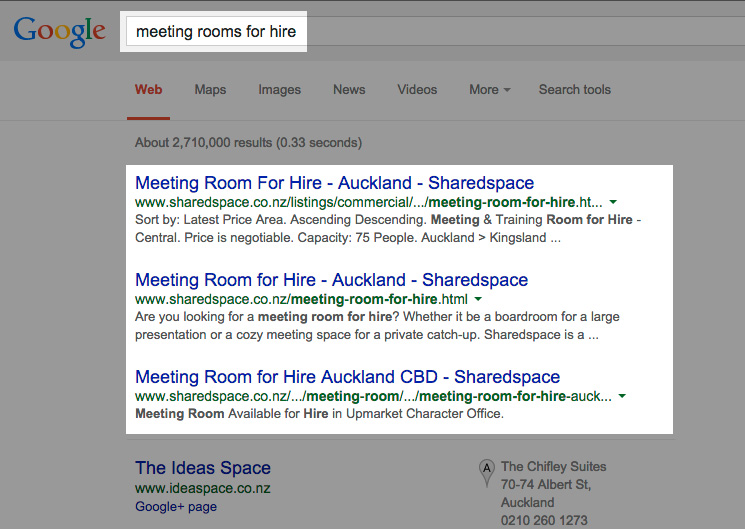Screen dimensions: 745x529
Task: Select the Web tab
Action: pyautogui.click(x=148, y=89)
